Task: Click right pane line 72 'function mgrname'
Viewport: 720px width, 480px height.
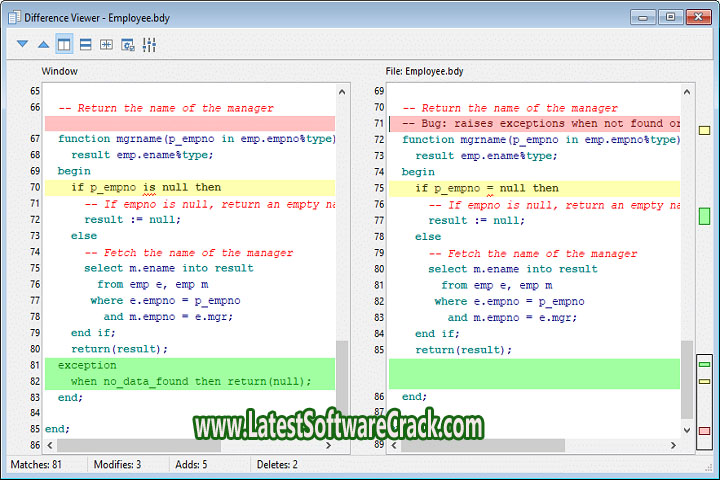Action: pyautogui.click(x=541, y=140)
